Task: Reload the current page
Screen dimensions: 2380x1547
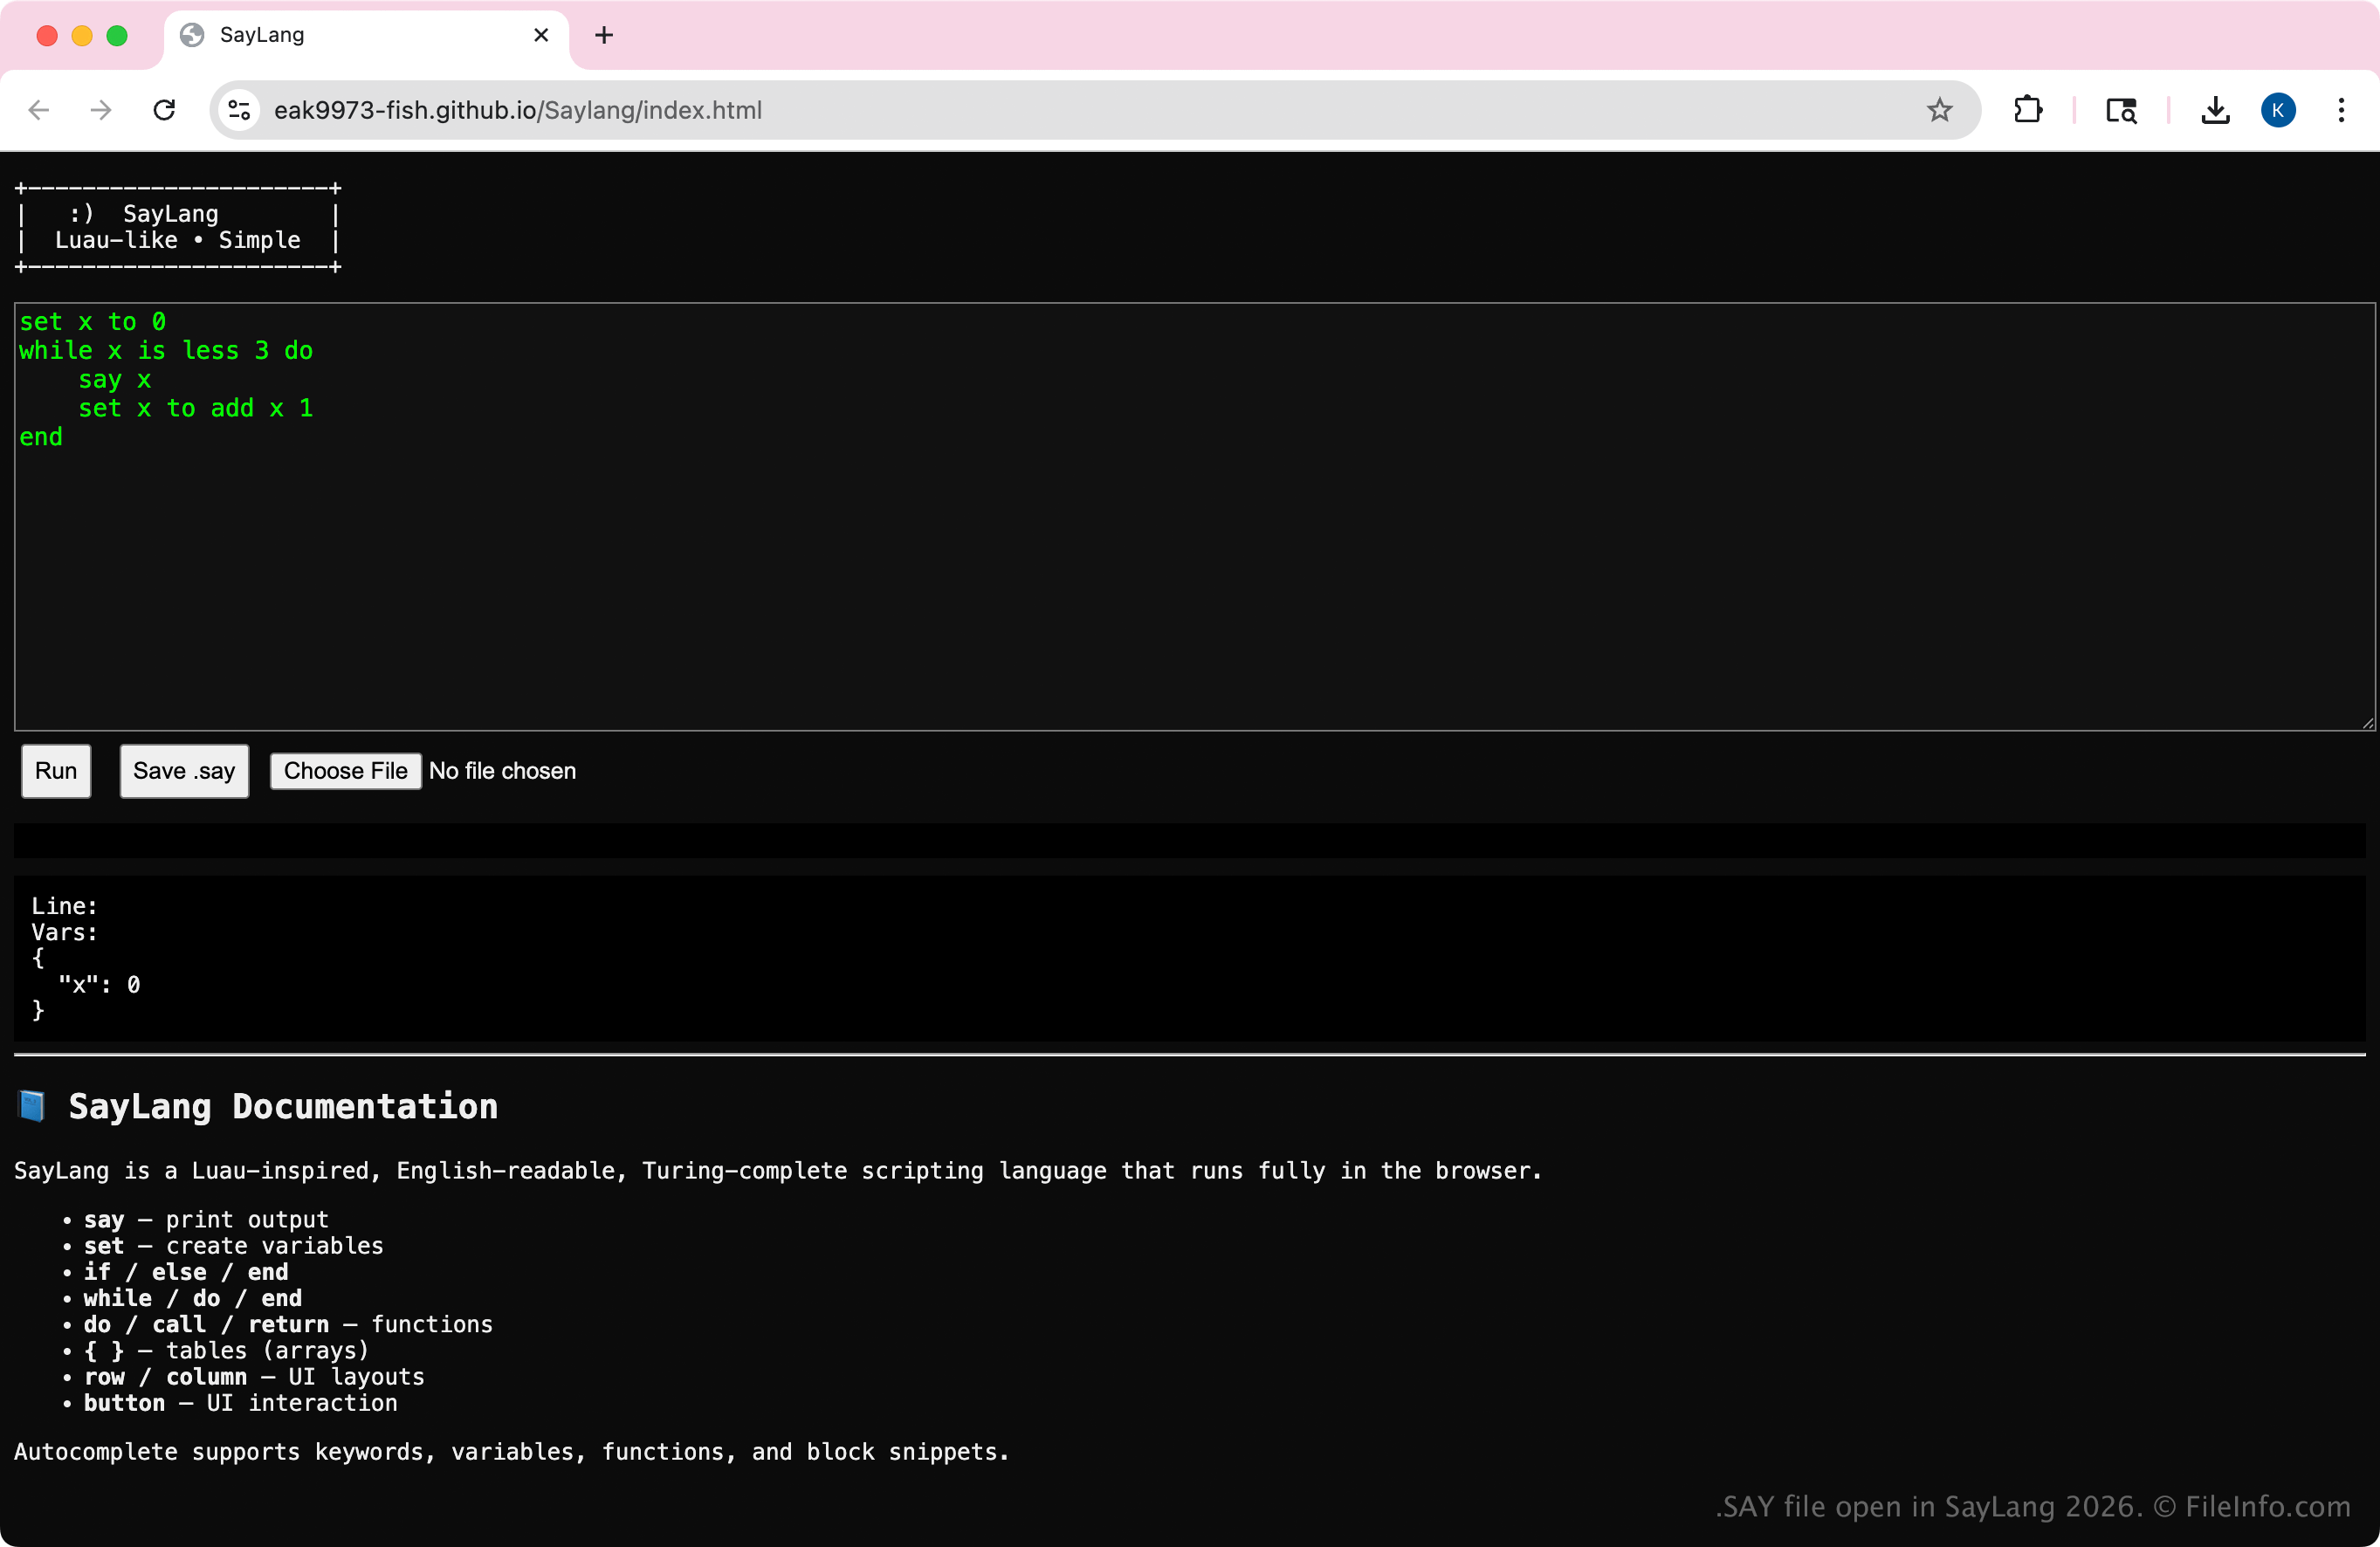Action: click(165, 110)
